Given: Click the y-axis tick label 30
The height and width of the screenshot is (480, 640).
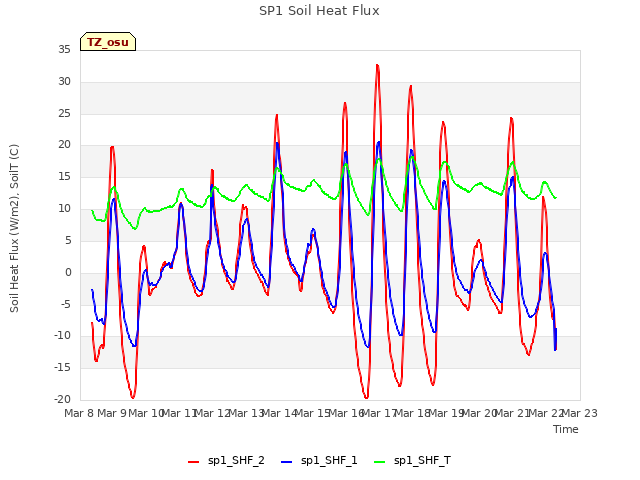Looking at the screenshot, I should coord(64,82).
